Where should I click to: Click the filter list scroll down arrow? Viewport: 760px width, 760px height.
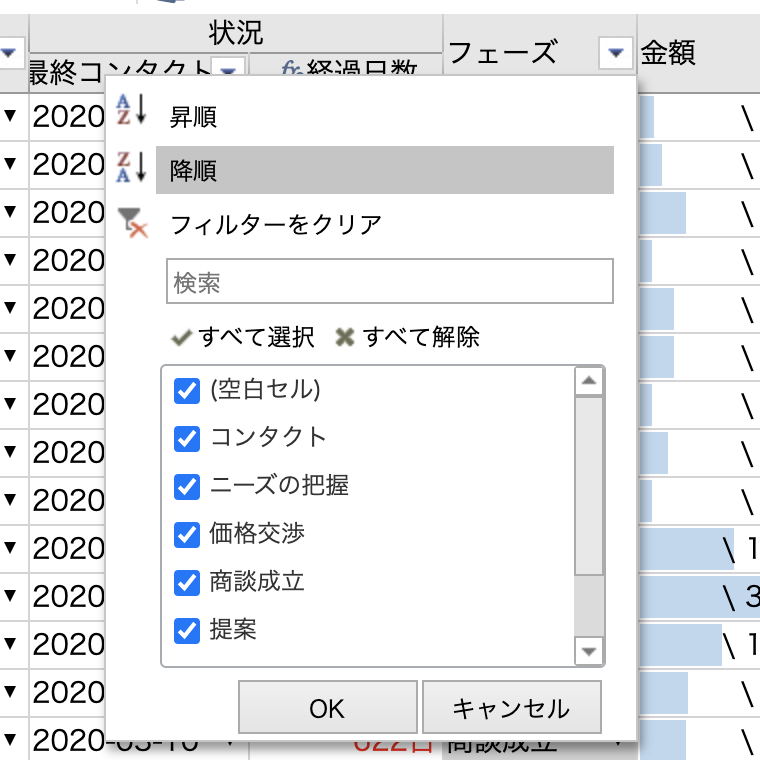point(589,652)
